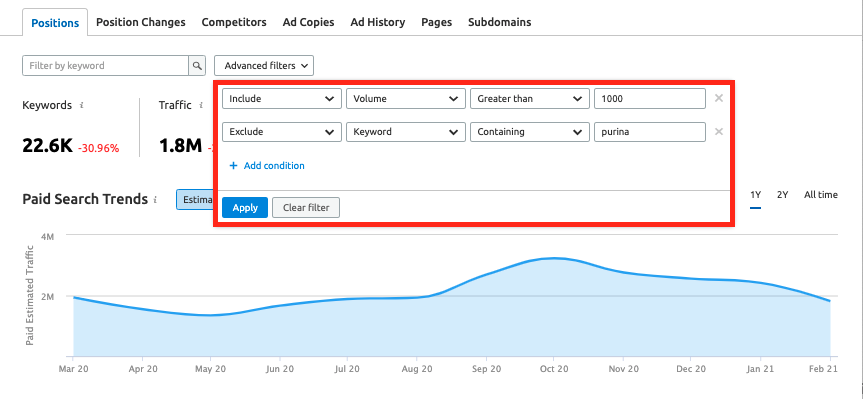
Task: Open the Exclude dropdown in second row
Action: click(282, 132)
